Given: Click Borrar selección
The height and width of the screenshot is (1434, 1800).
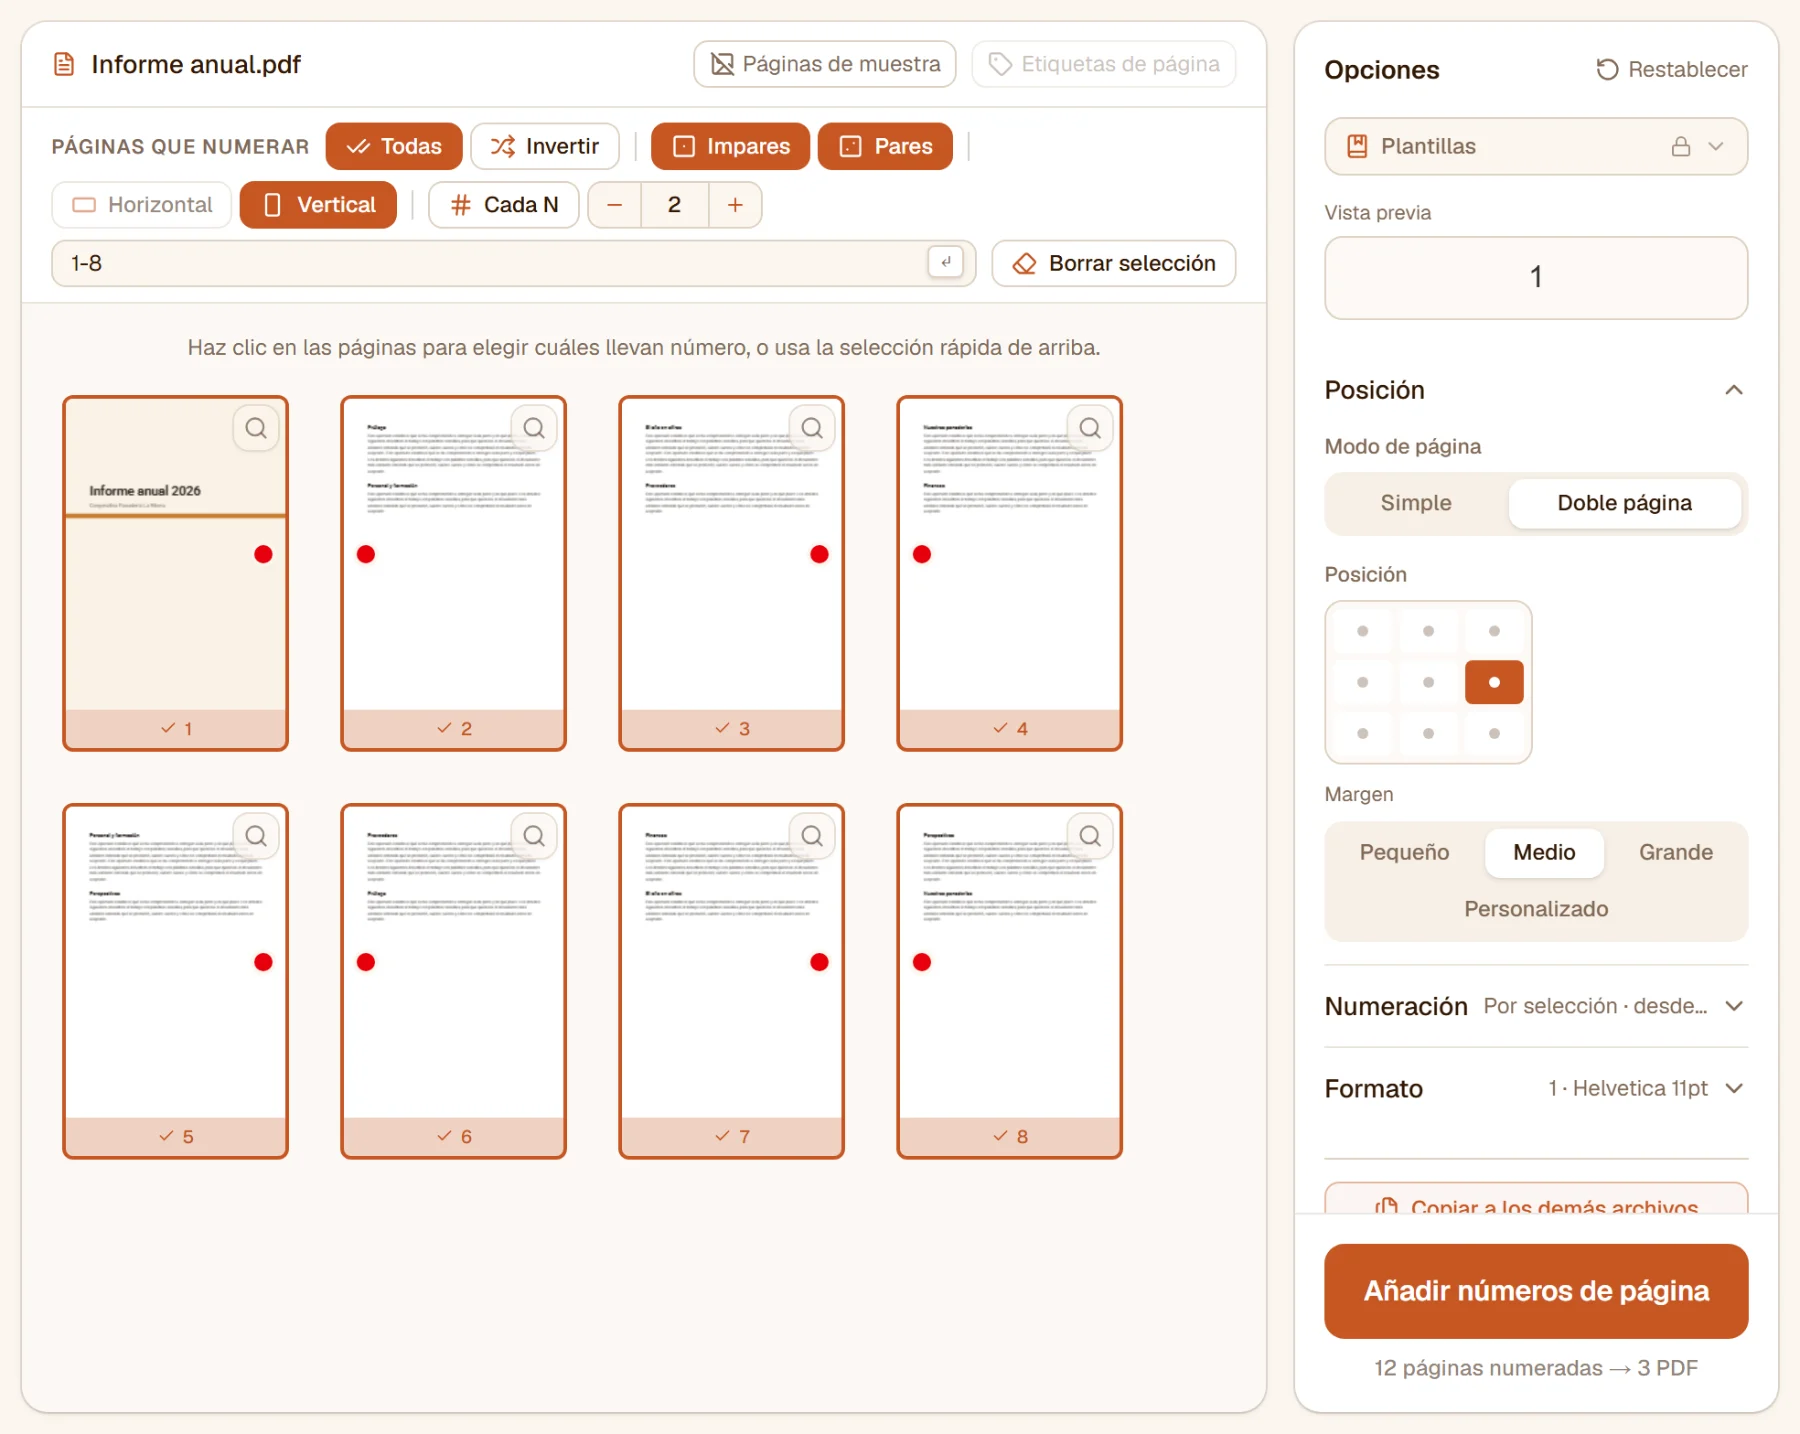Looking at the screenshot, I should 1114,263.
